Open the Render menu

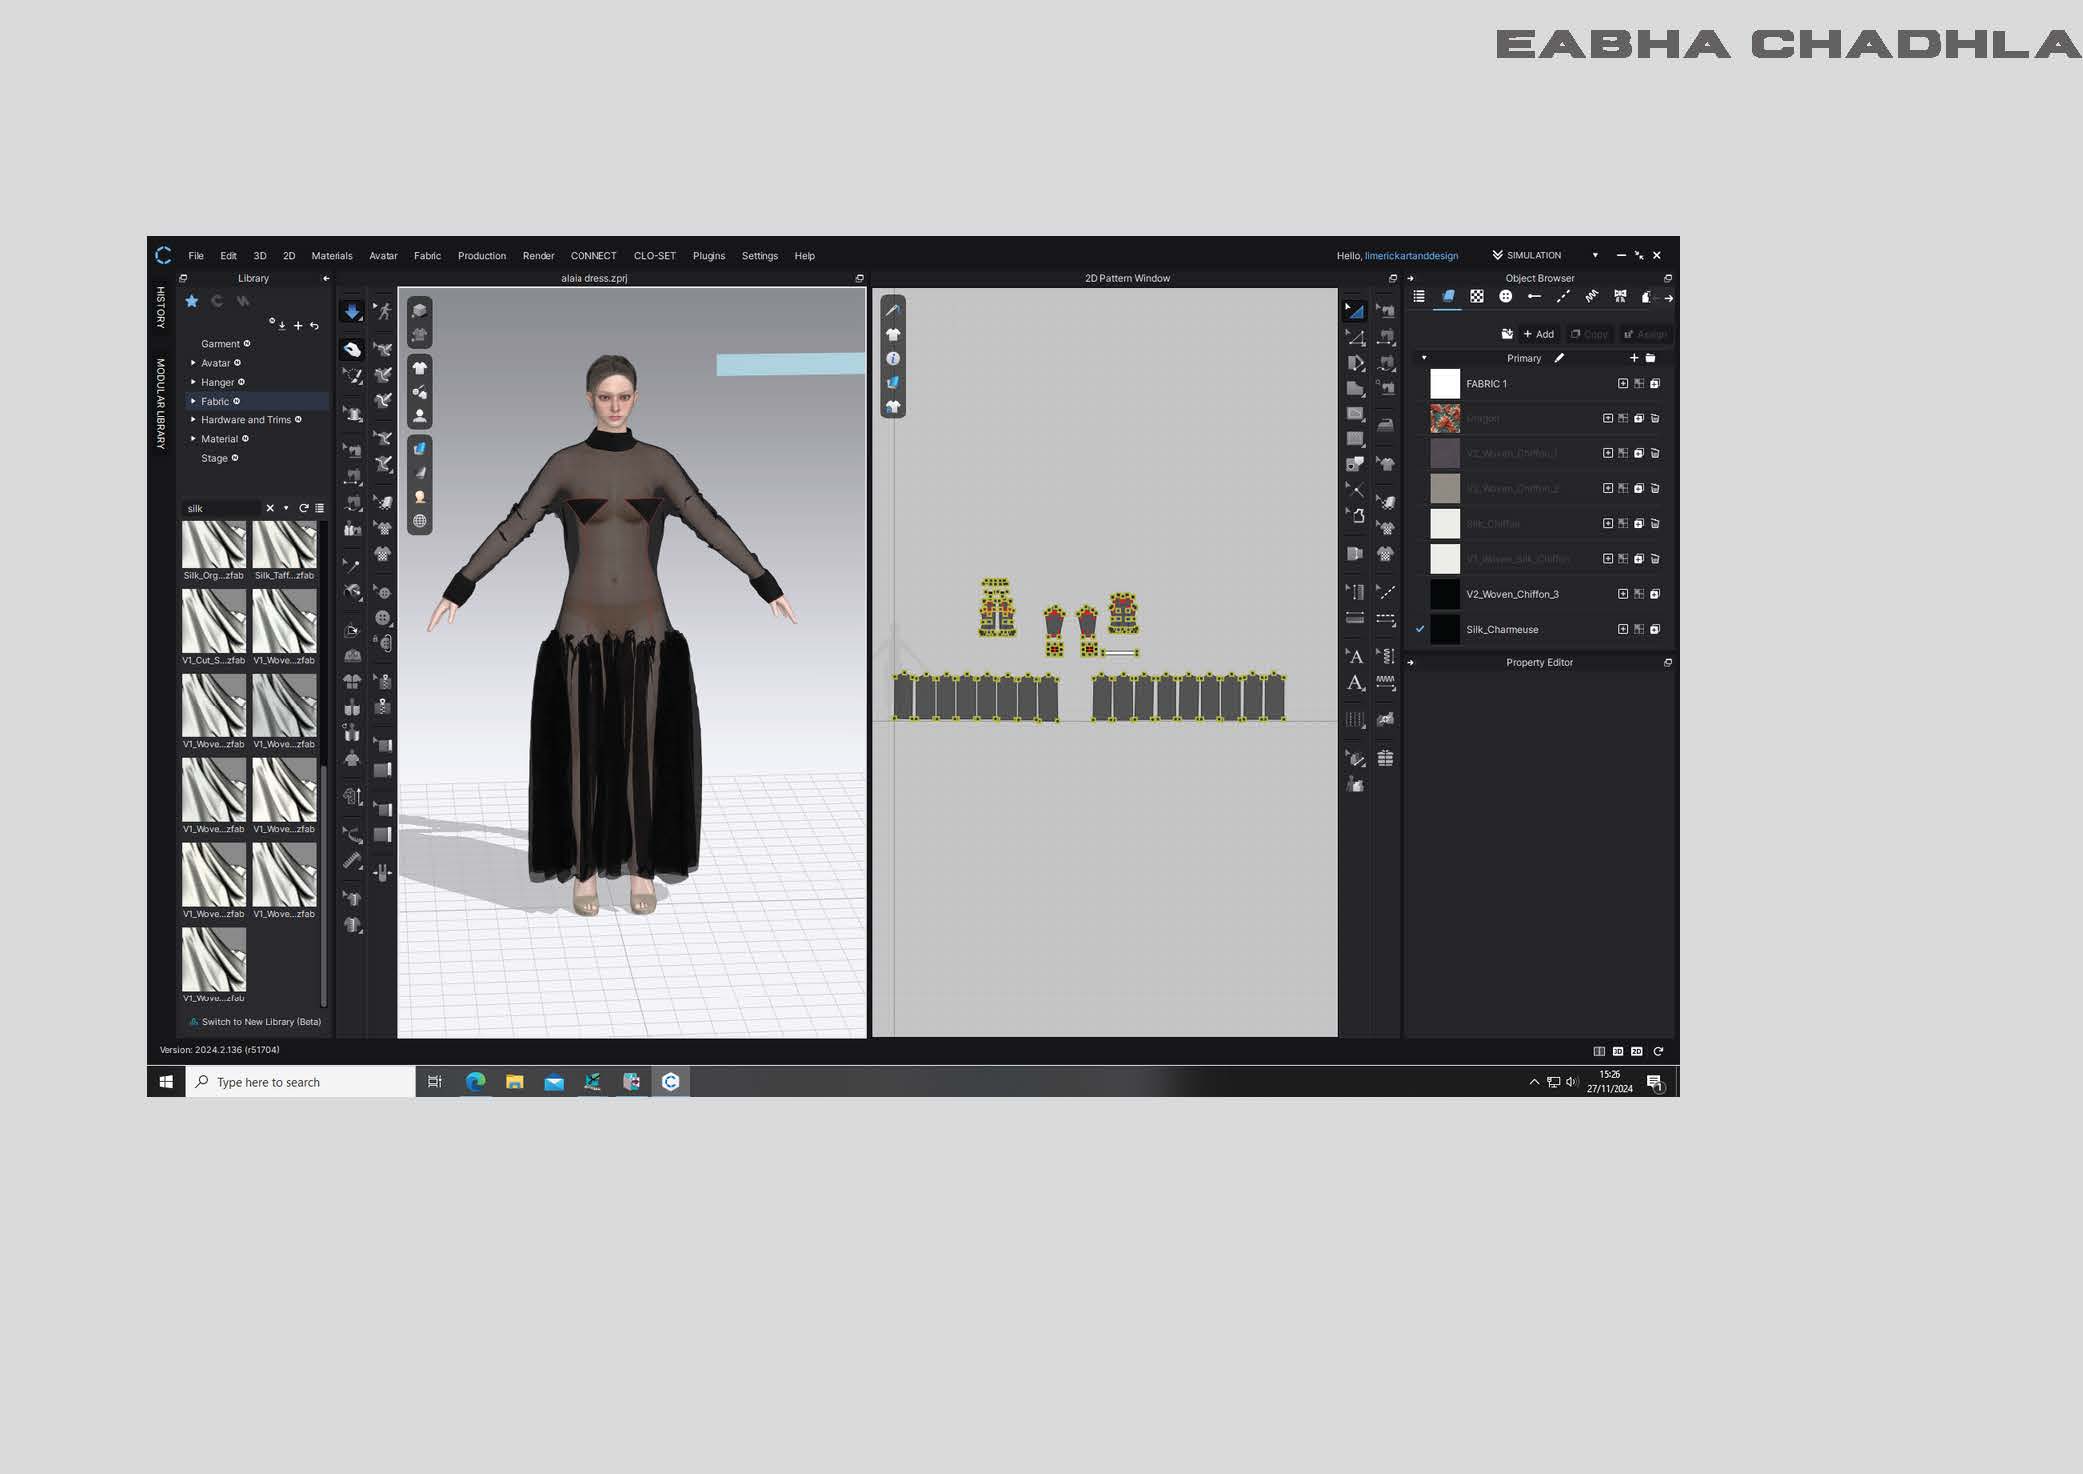coord(538,256)
